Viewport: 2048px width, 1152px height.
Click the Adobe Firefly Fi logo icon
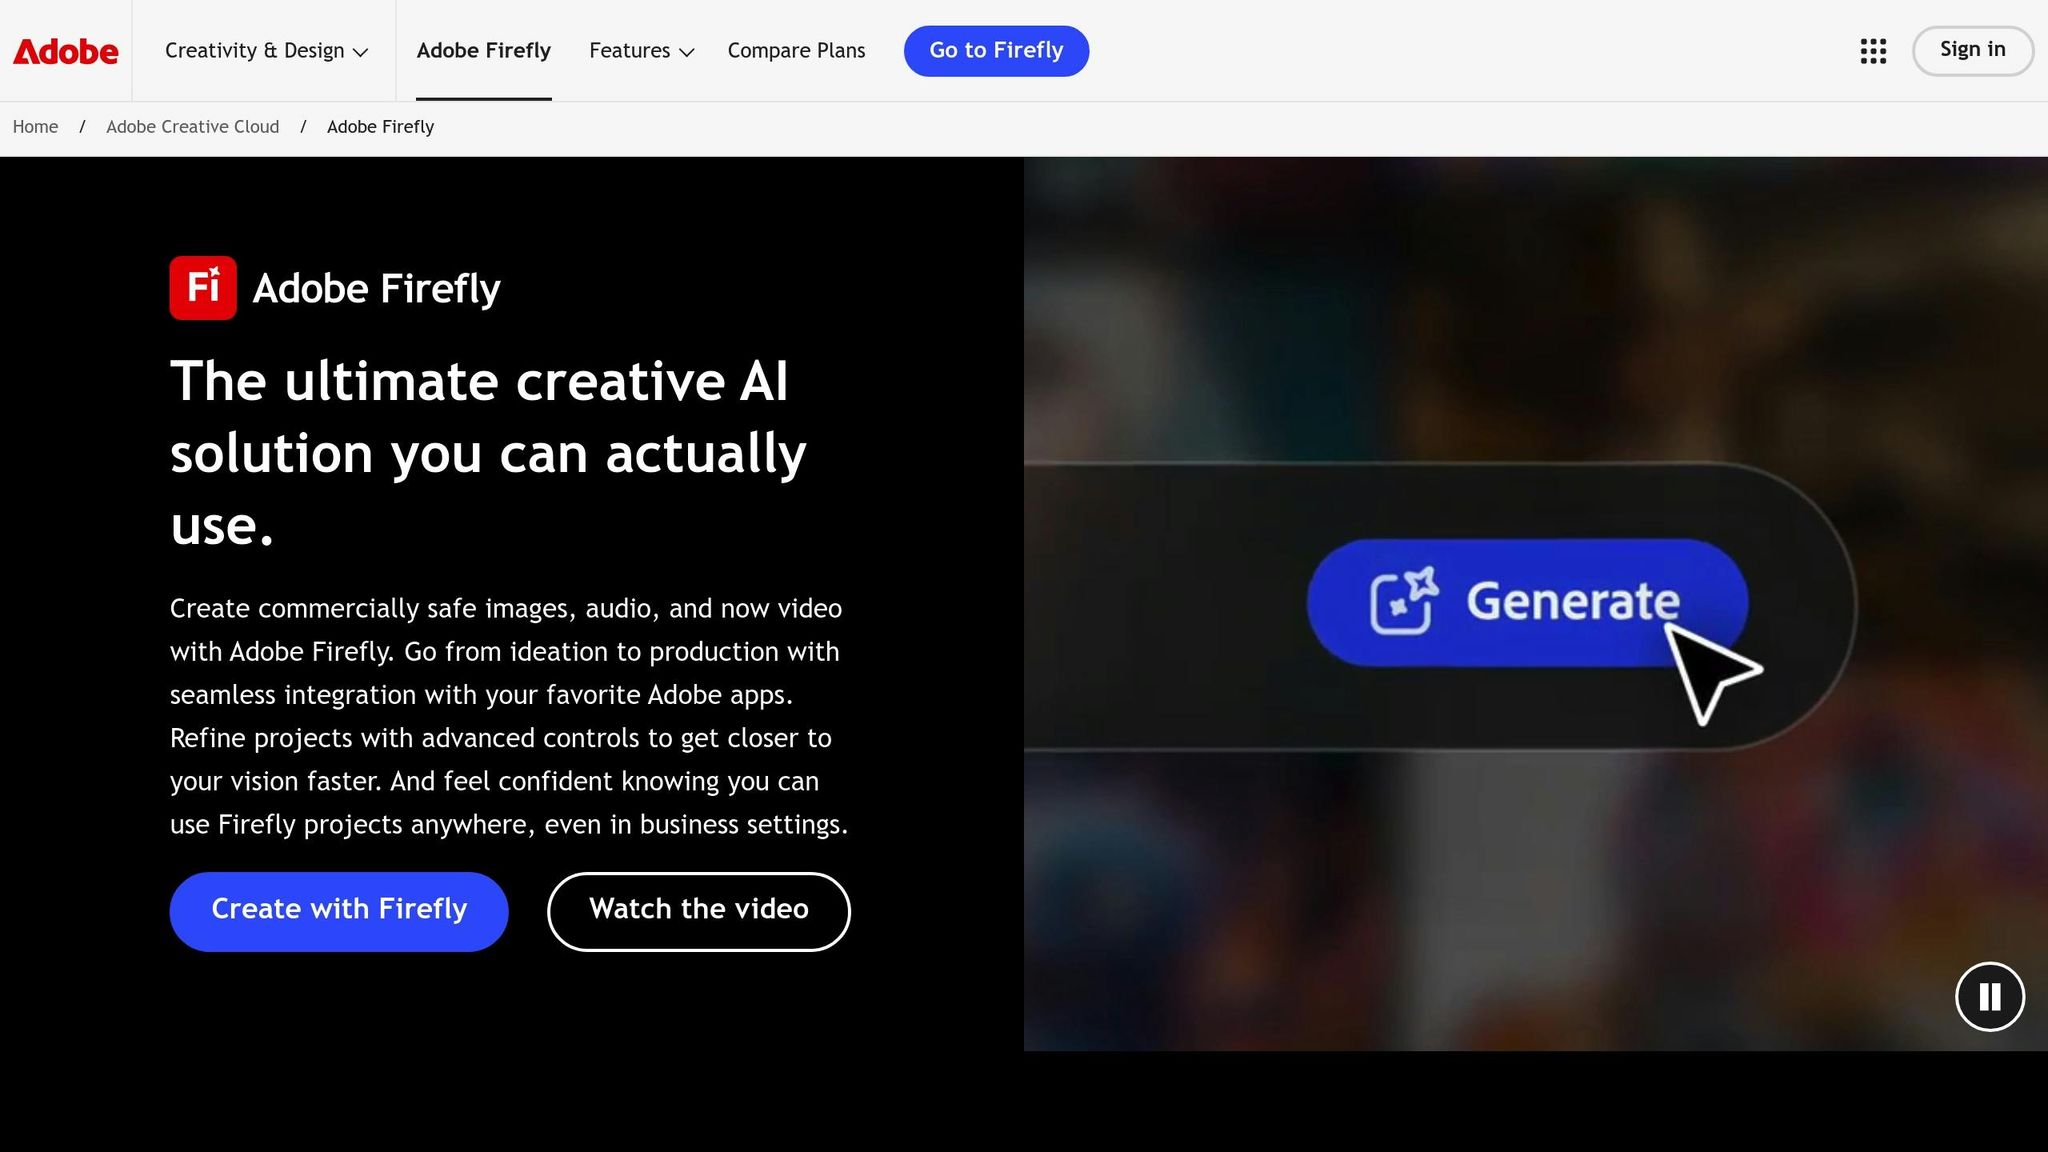pyautogui.click(x=203, y=288)
